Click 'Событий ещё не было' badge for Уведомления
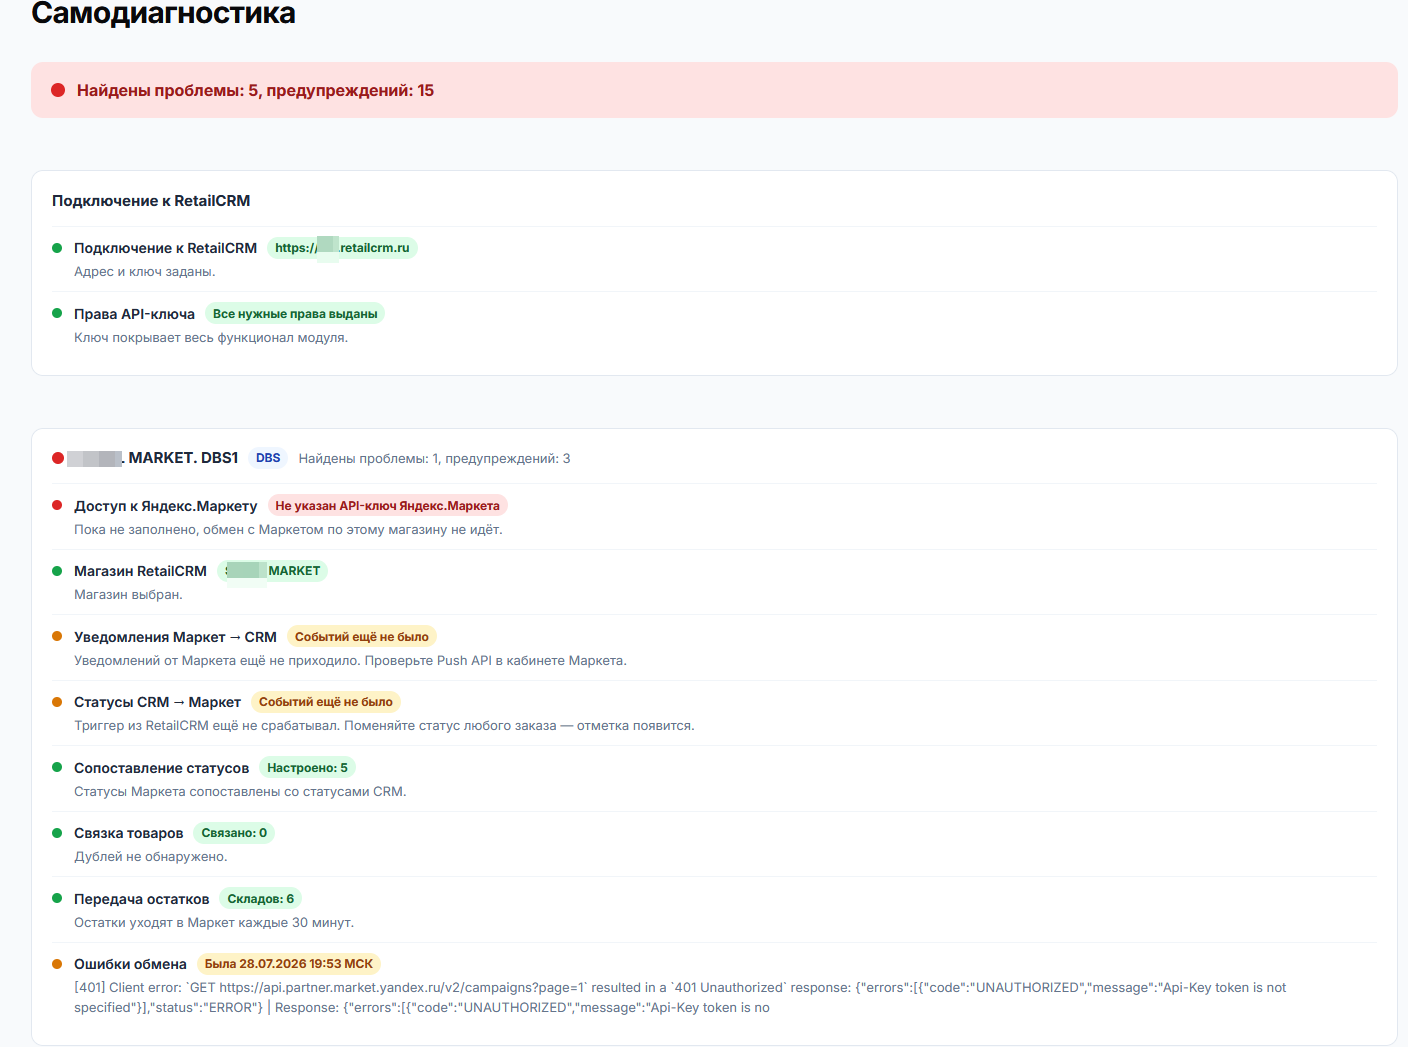1408x1047 pixels. 362,637
